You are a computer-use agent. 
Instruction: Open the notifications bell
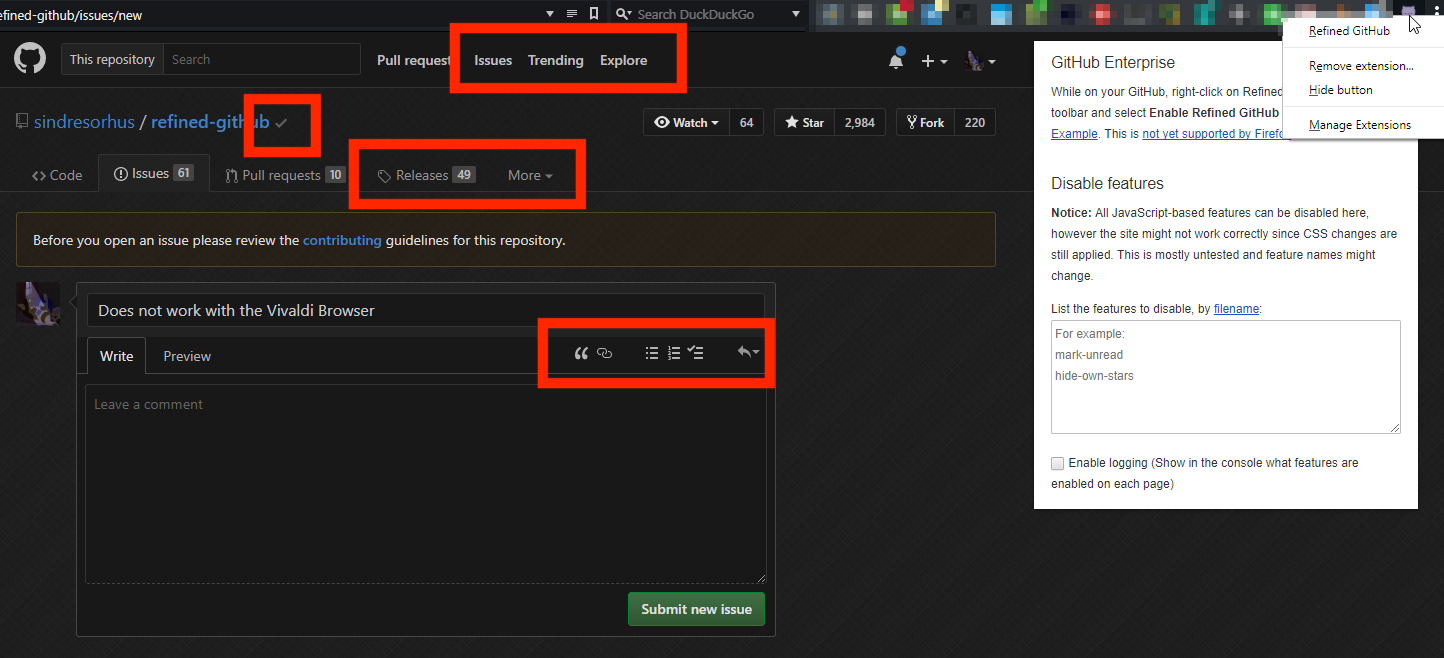(x=896, y=60)
